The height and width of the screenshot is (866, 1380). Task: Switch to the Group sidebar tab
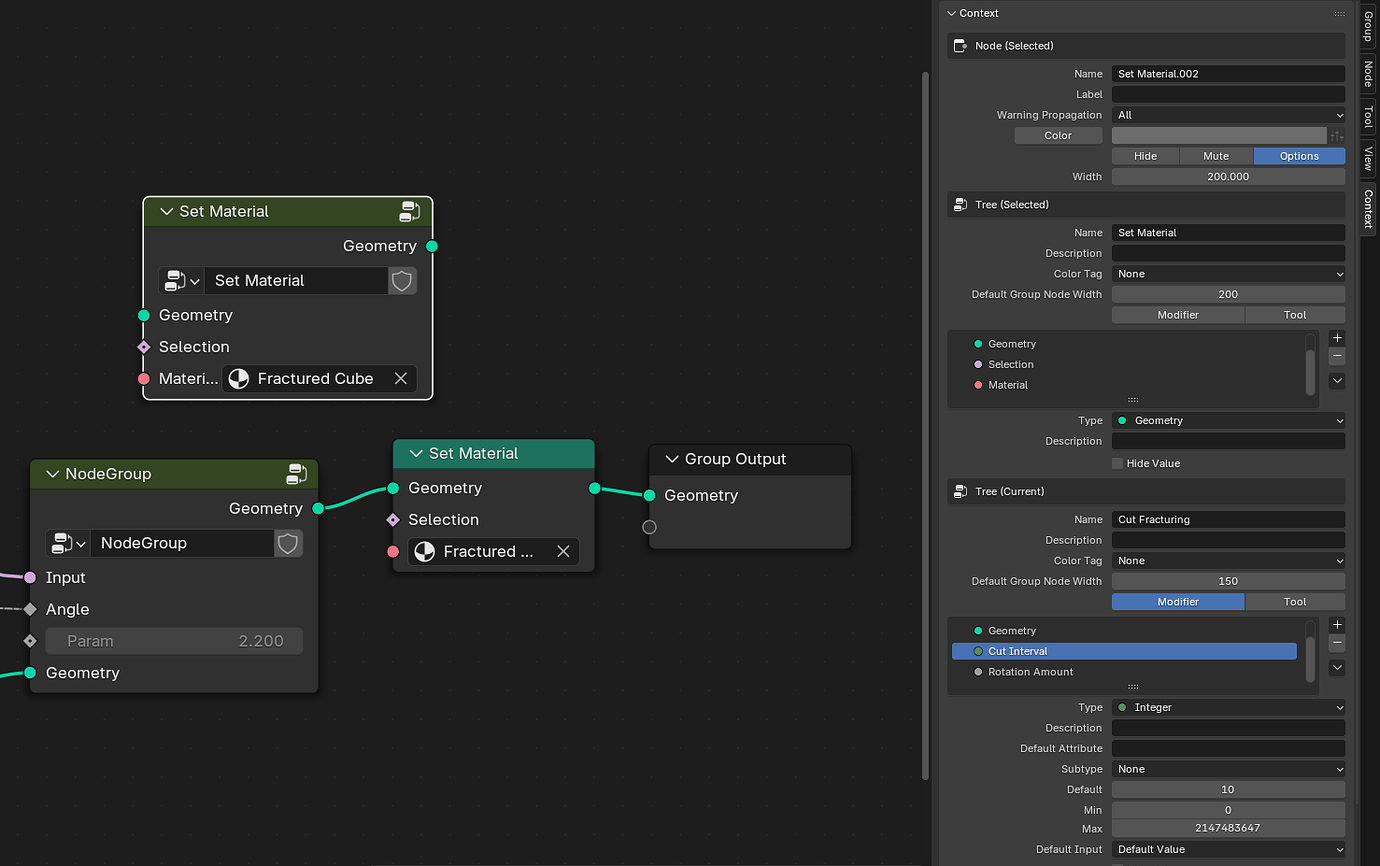1367,27
